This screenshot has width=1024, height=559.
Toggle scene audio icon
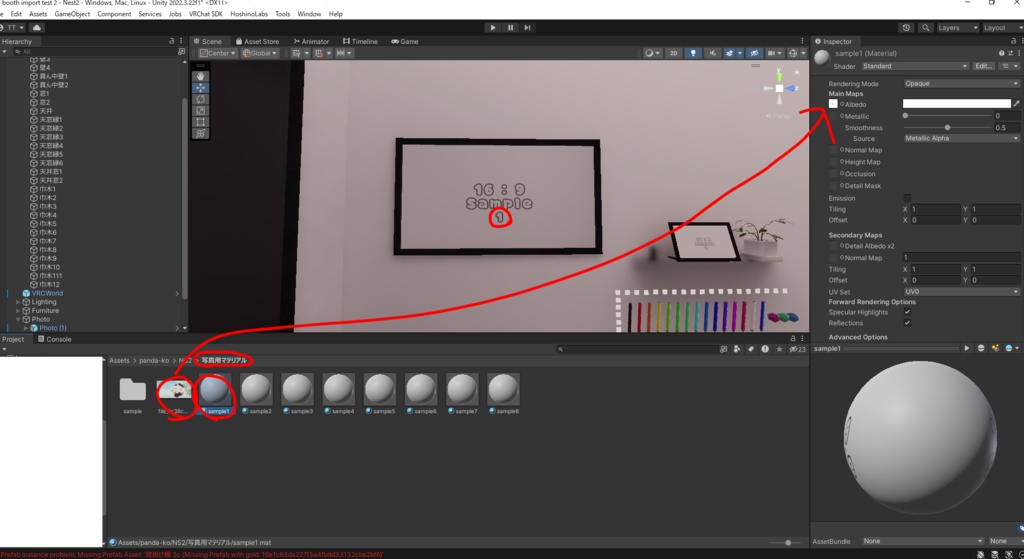coord(712,53)
